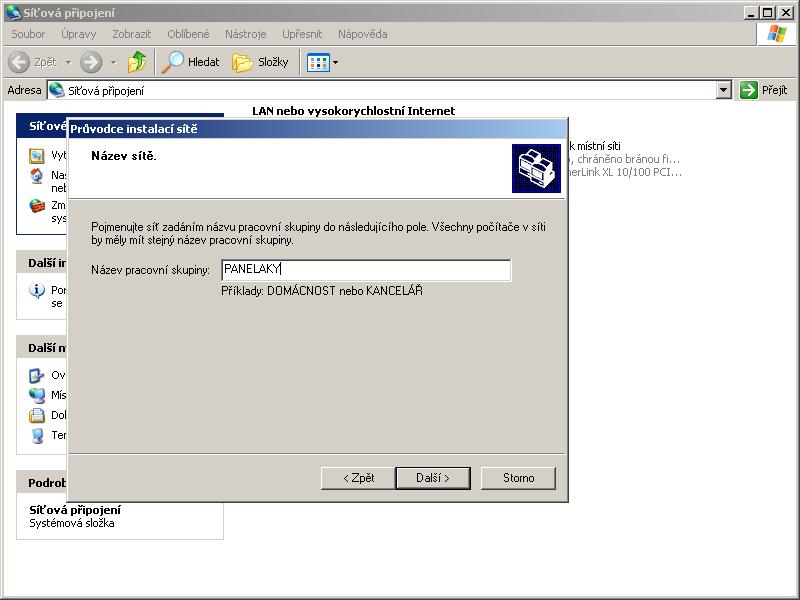800x600 pixels.
Task: Toggle the Složky folders pane
Action: click(260, 62)
